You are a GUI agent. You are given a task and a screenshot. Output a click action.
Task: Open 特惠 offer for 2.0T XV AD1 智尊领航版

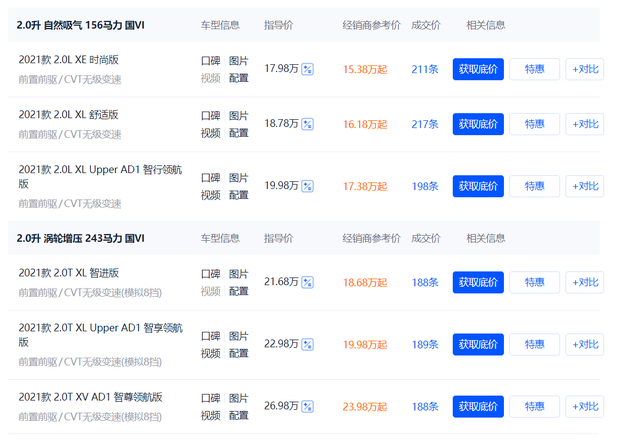pyautogui.click(x=534, y=406)
